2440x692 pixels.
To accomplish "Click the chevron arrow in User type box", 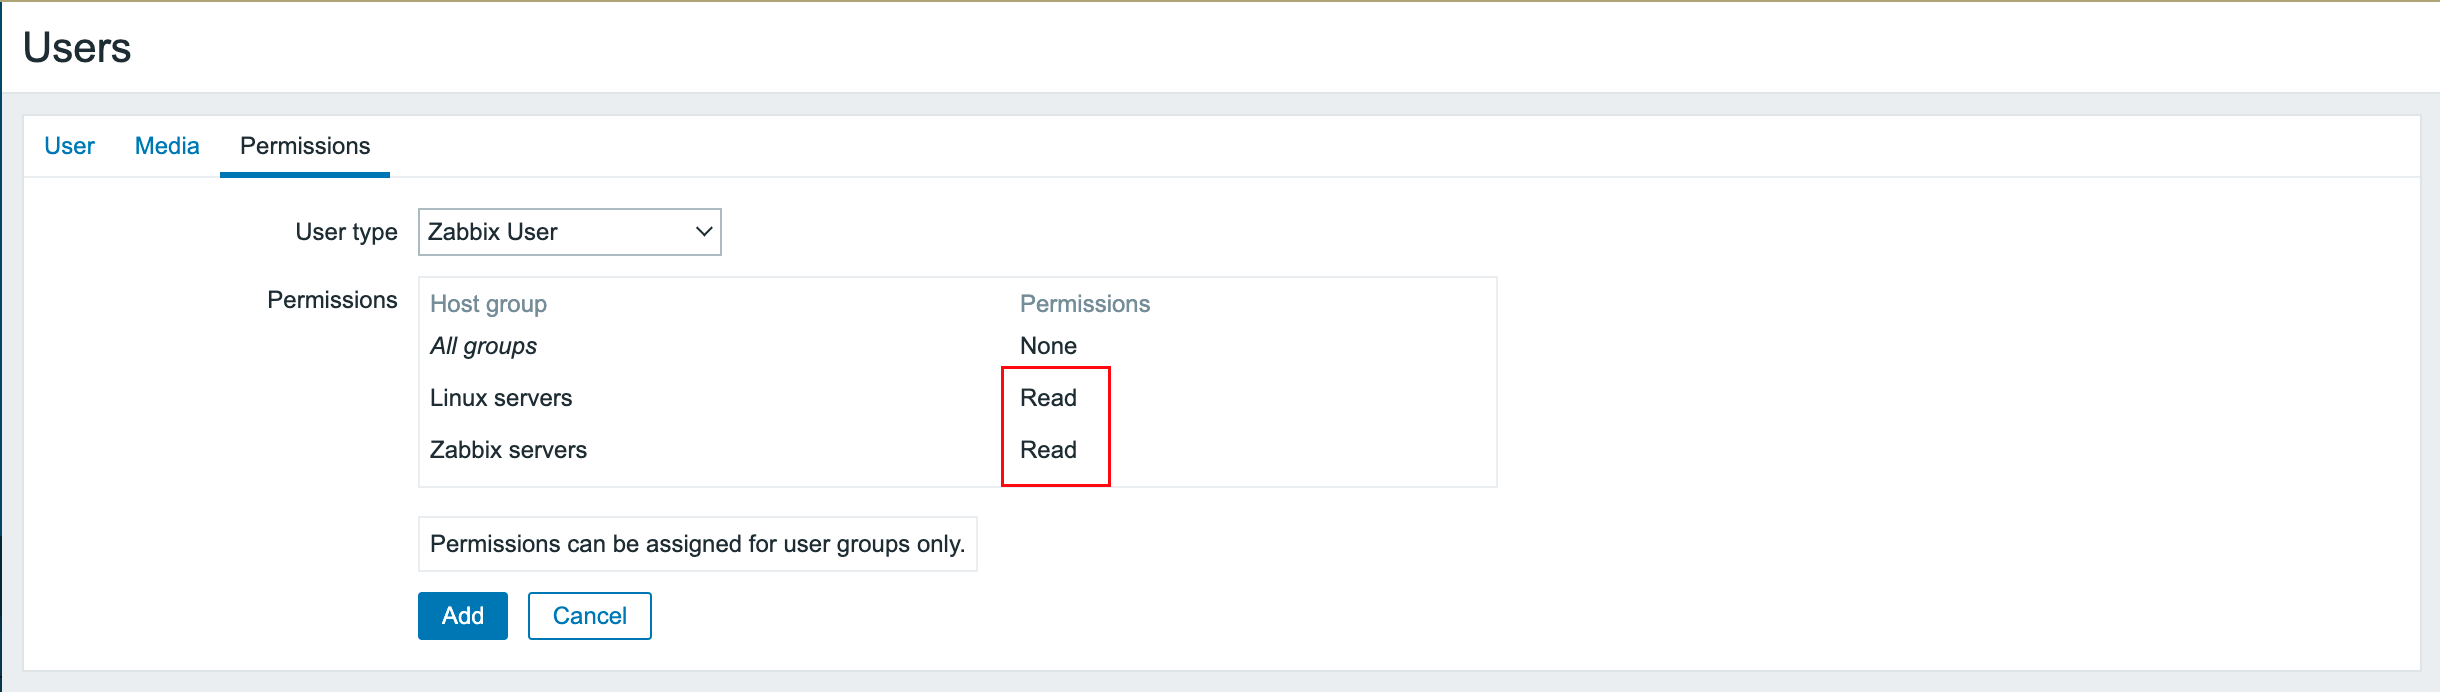I will (704, 232).
